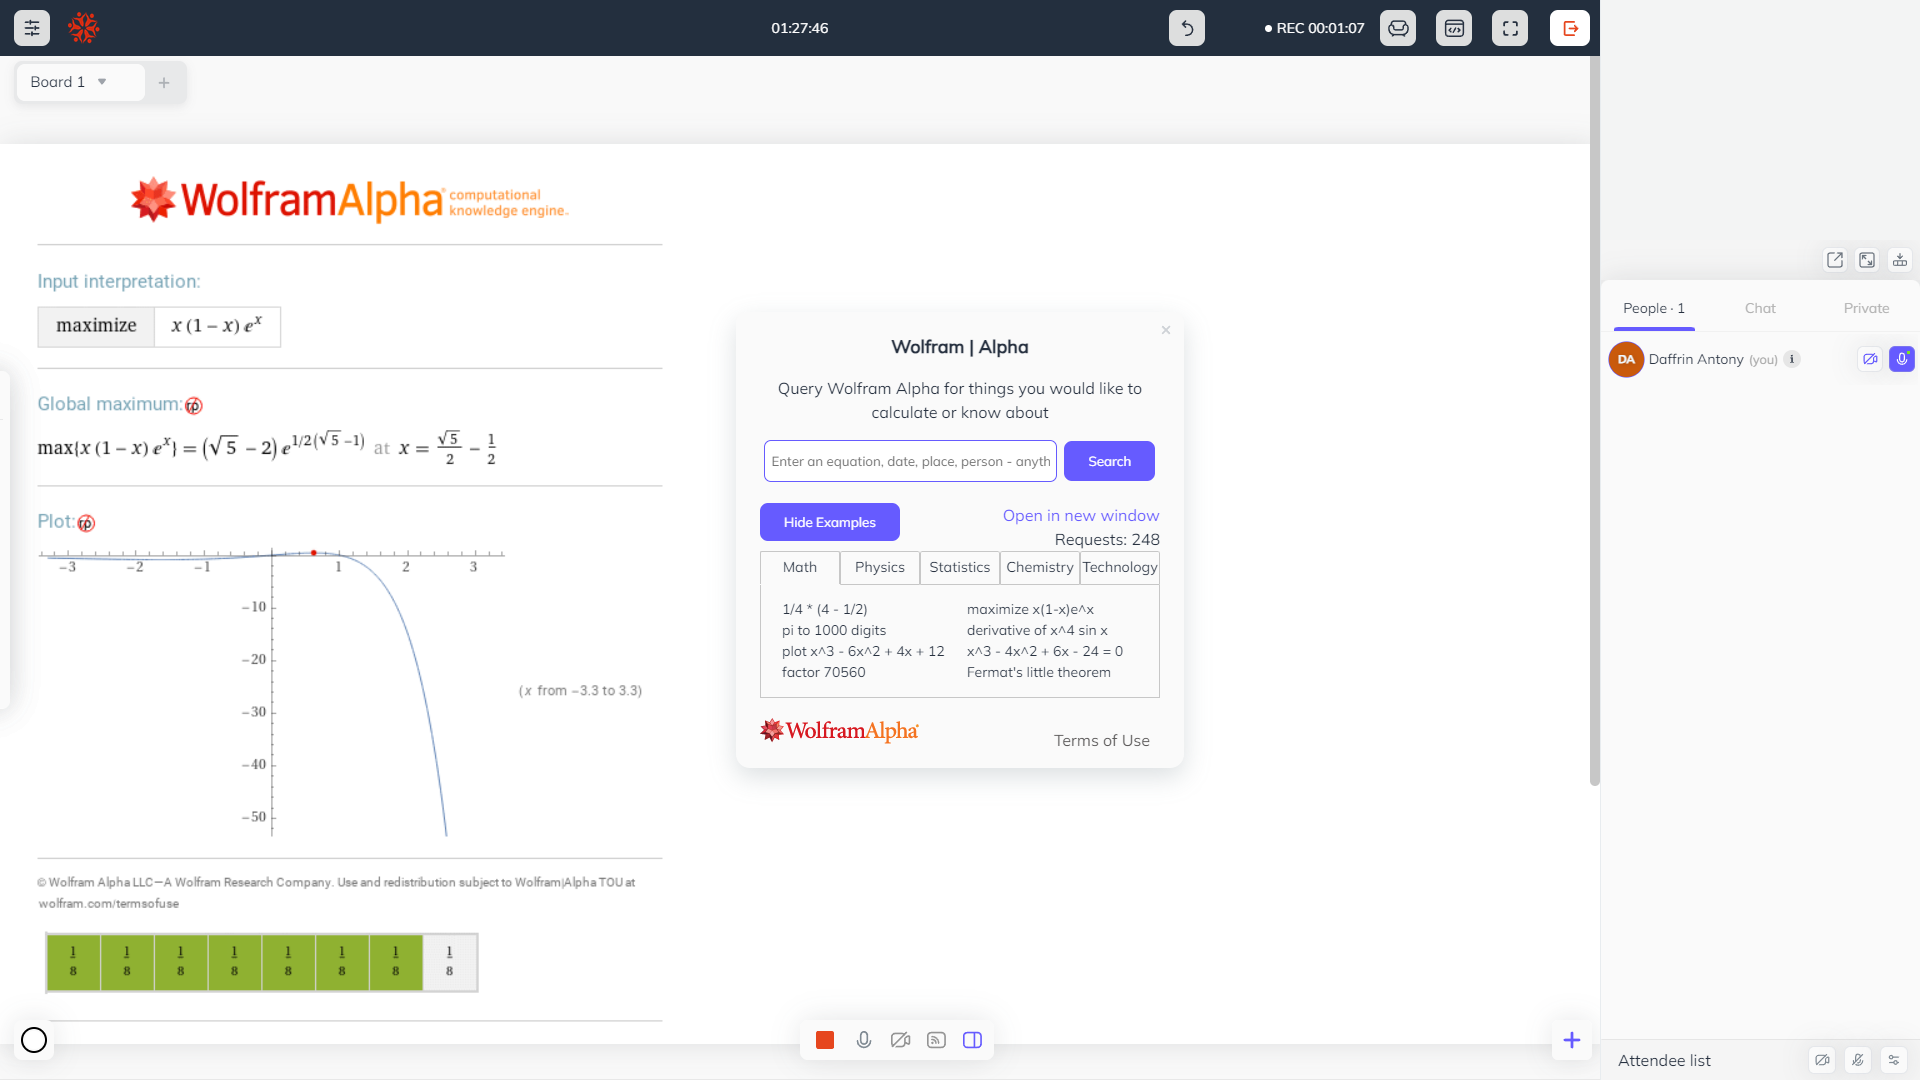Image resolution: width=1920 pixels, height=1080 pixels.
Task: Switch to the Chat tab
Action: coord(1760,308)
